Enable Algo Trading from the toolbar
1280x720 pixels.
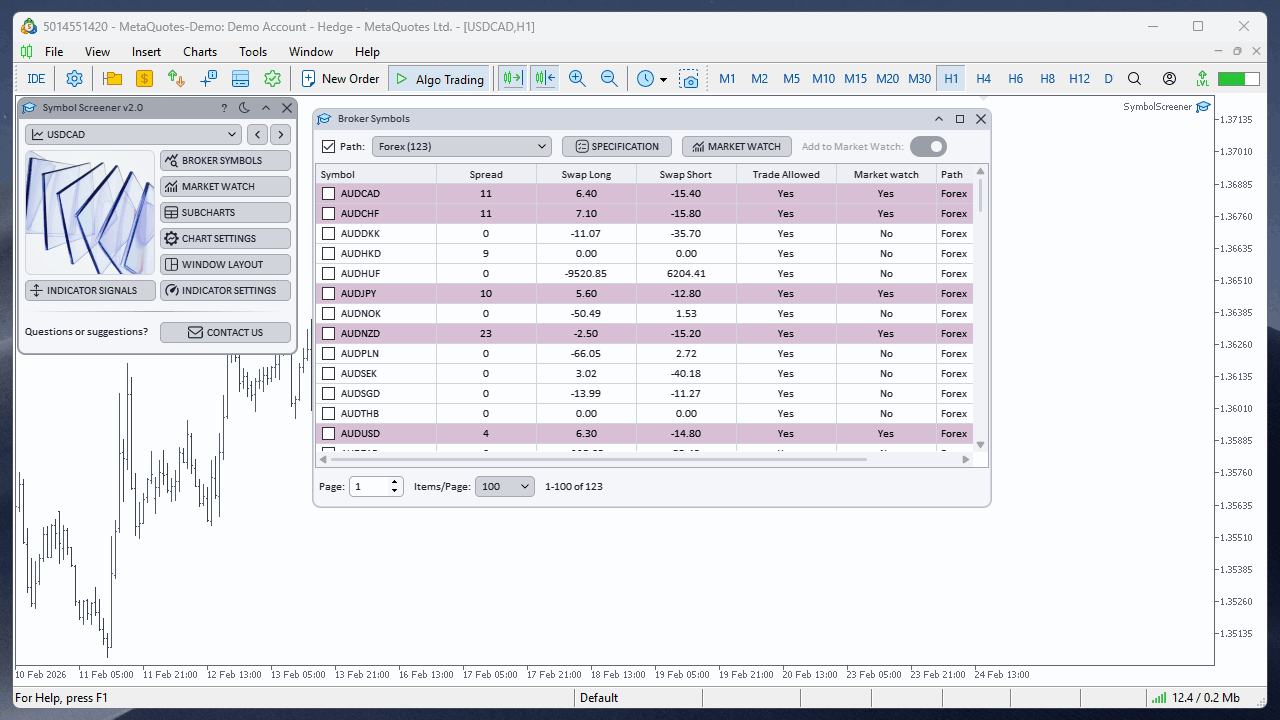pyautogui.click(x=438, y=78)
